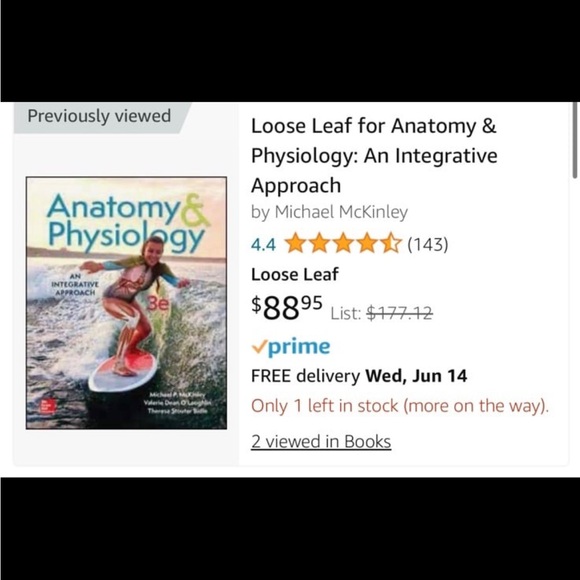580x580 pixels.
Task: Select author name Michael McKinley
Action: [341, 212]
